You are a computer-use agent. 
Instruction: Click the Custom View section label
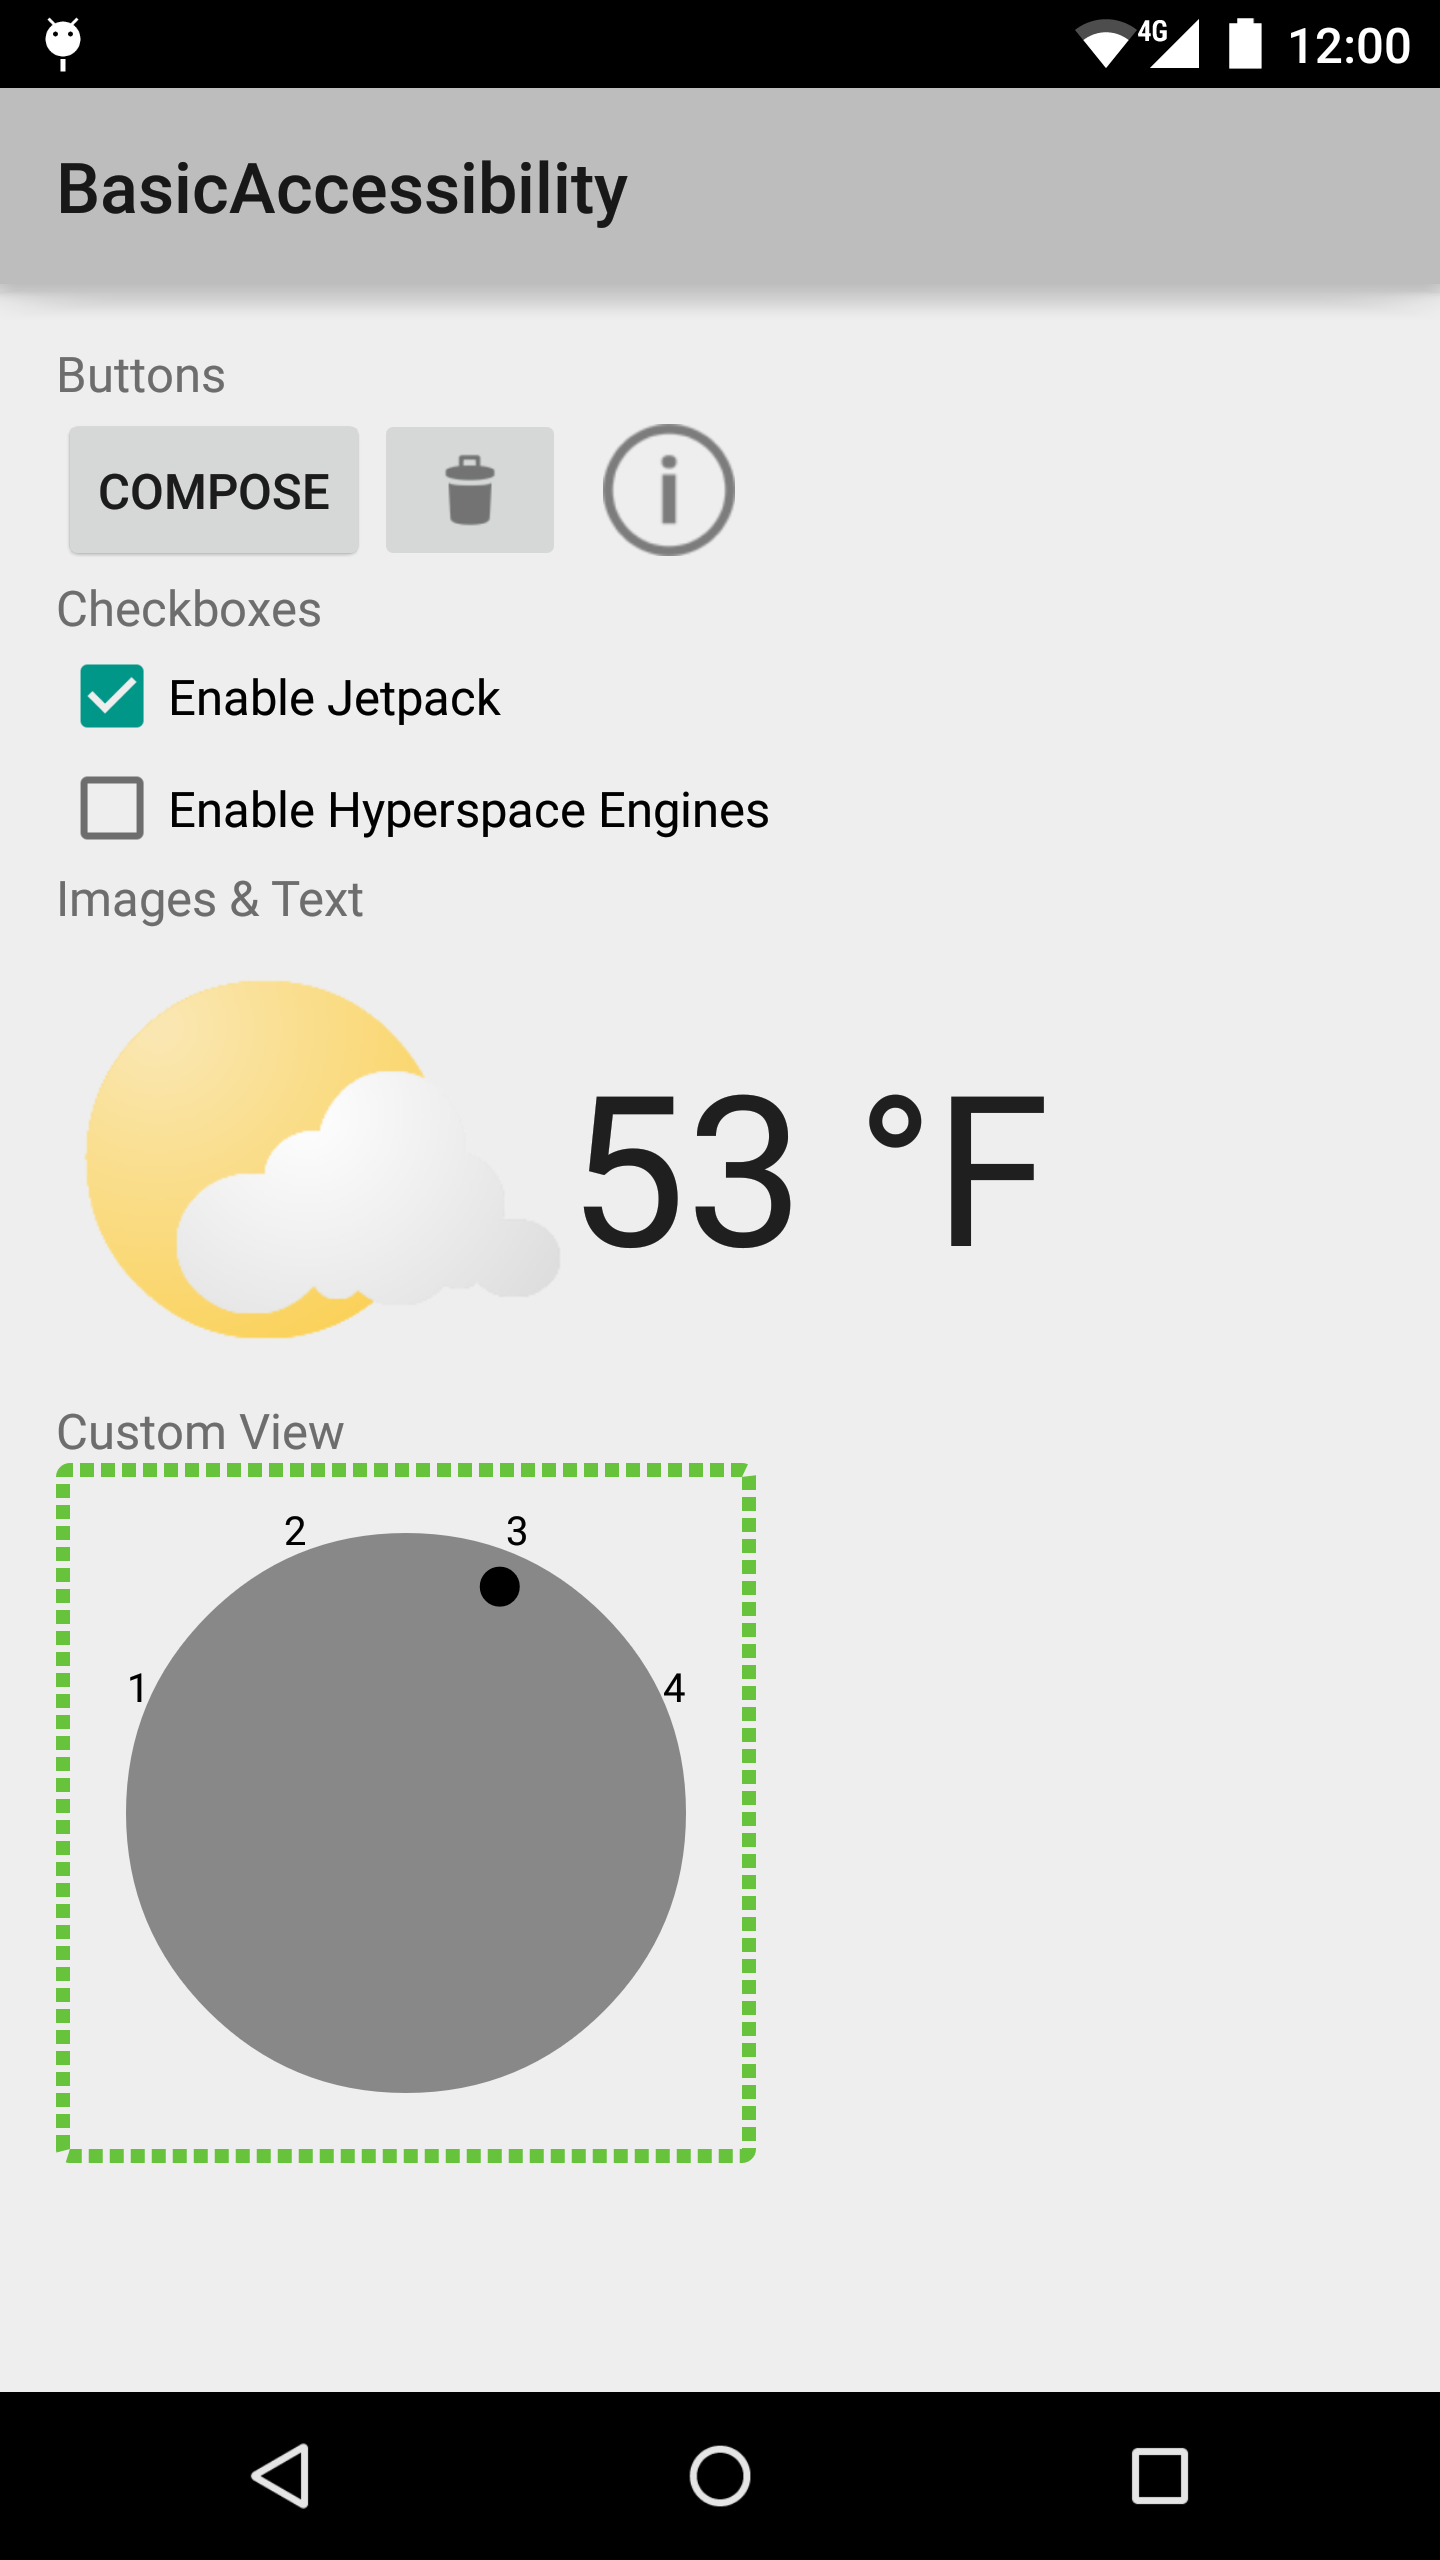(199, 1432)
